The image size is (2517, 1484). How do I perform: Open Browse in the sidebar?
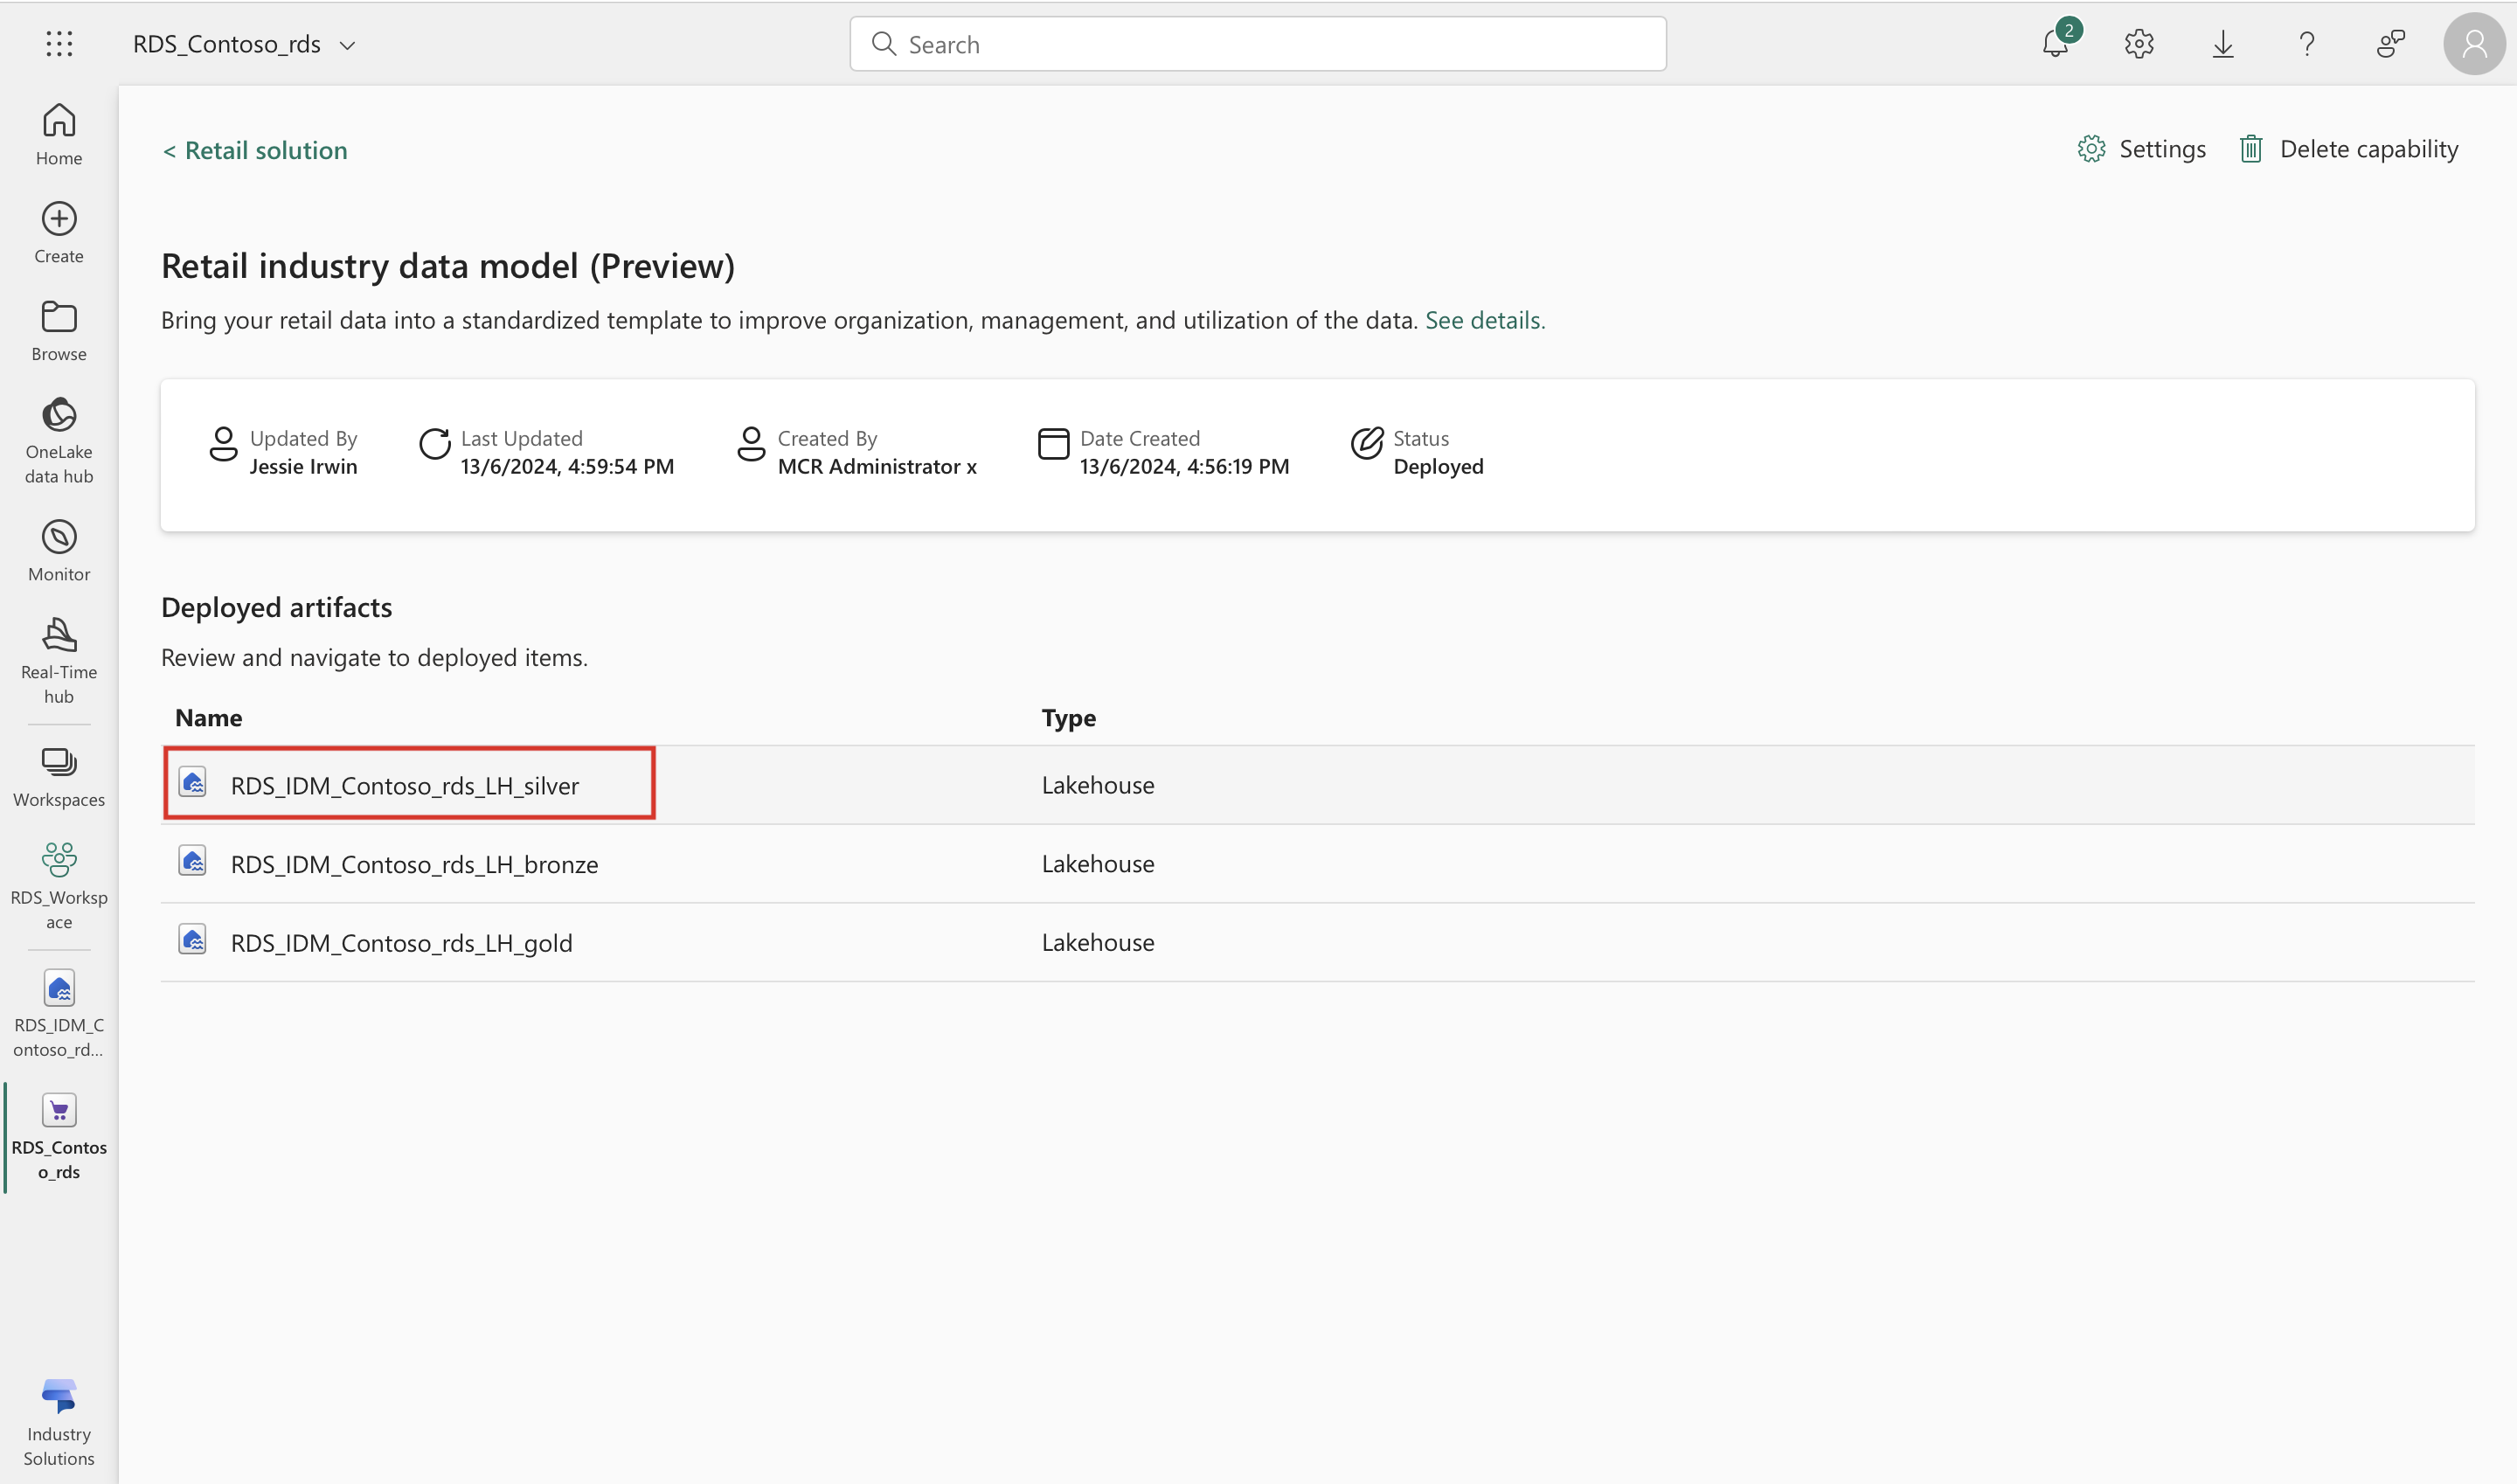[59, 331]
